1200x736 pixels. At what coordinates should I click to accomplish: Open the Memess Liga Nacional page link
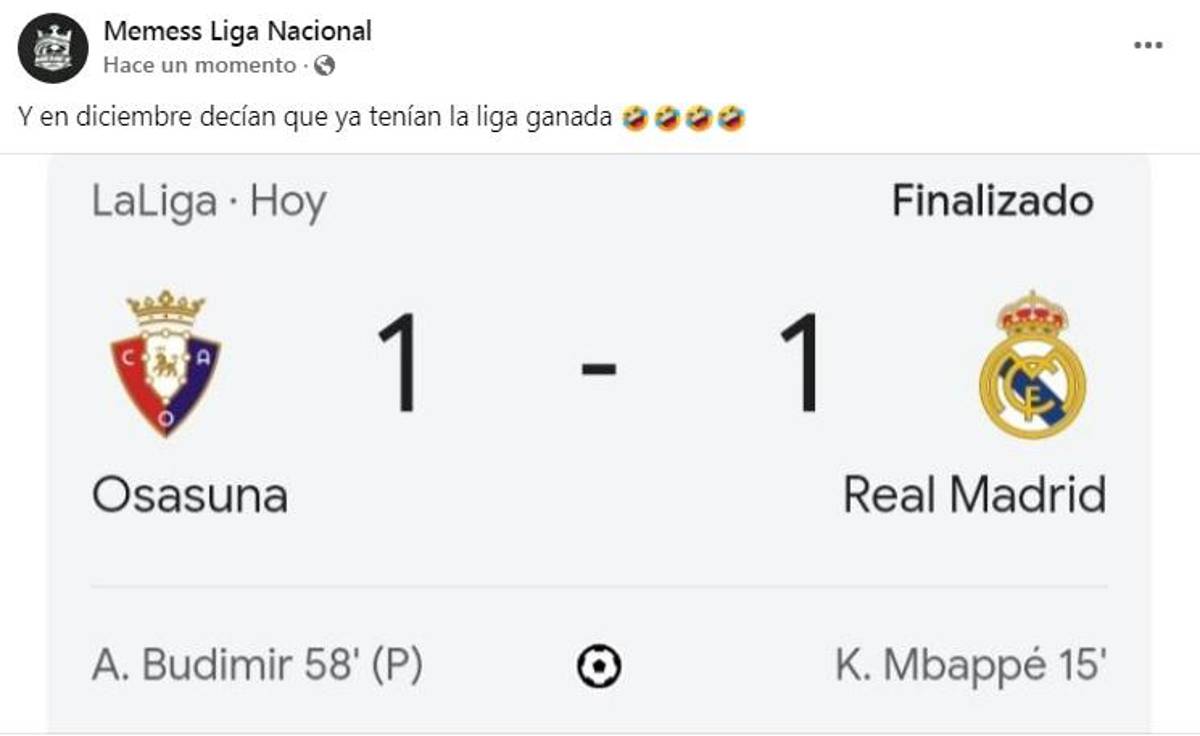pyautogui.click(x=237, y=31)
